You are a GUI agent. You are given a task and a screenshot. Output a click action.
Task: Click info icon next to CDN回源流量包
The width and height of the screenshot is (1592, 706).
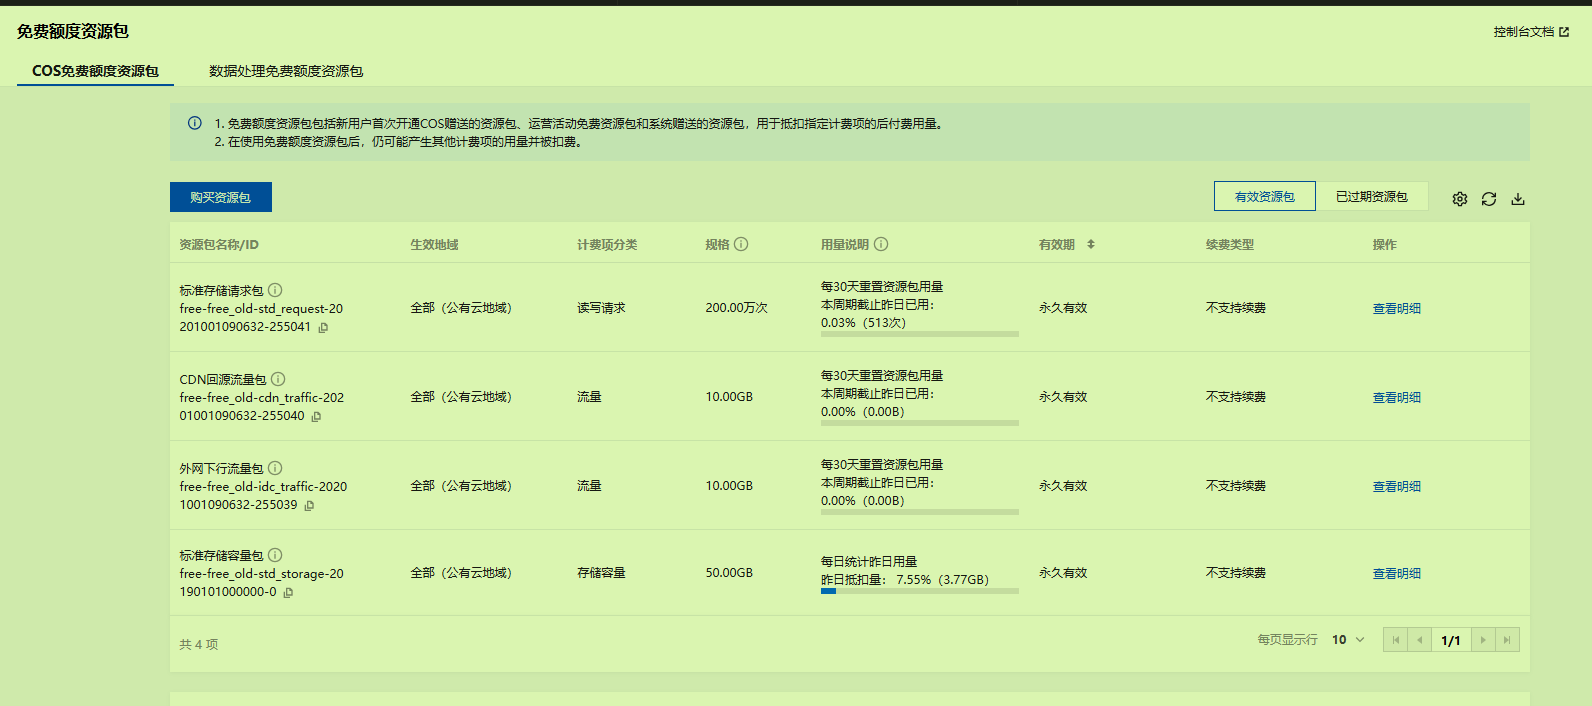coord(278,379)
